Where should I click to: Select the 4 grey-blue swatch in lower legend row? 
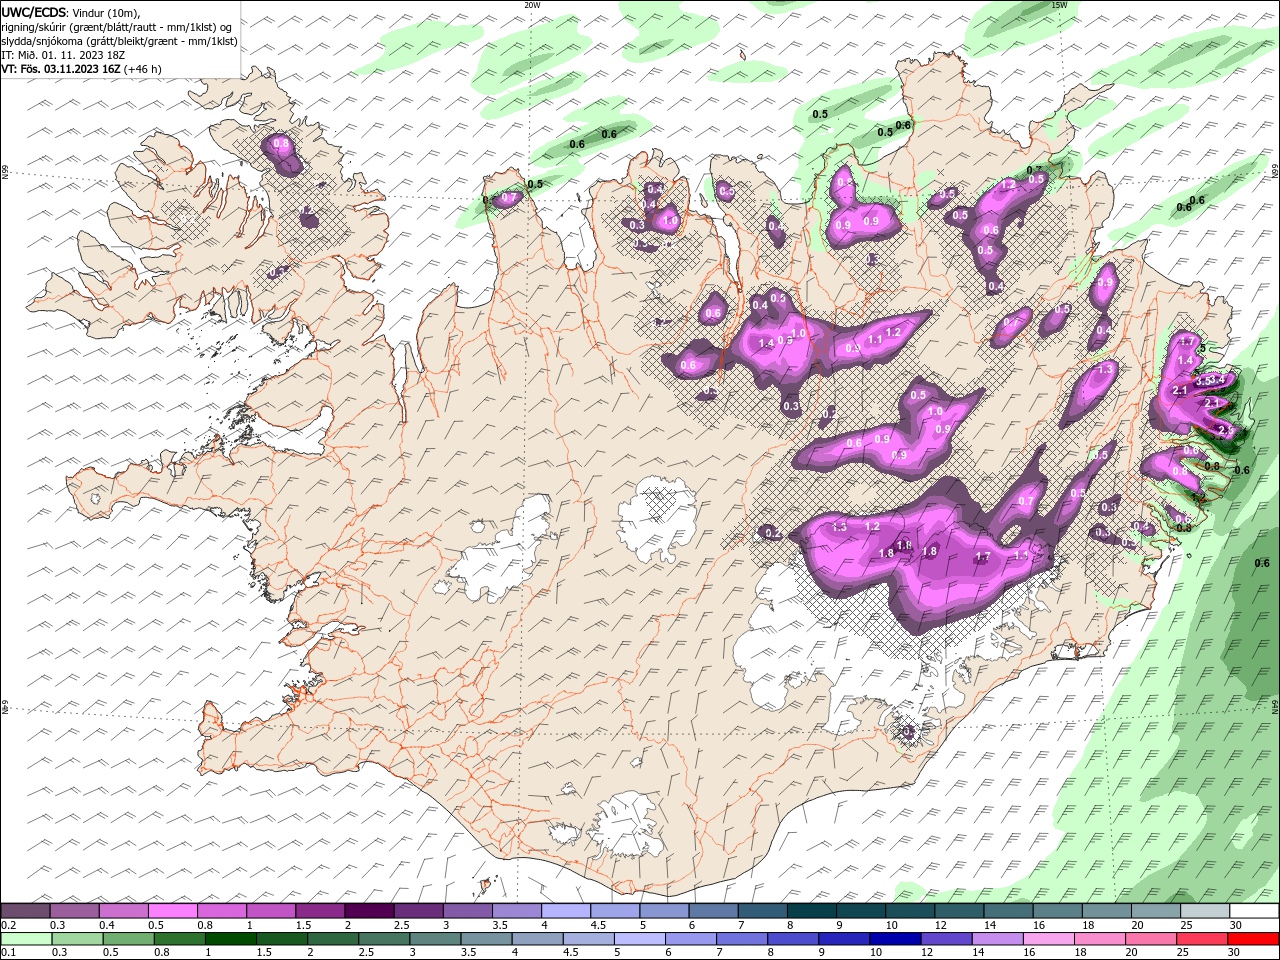point(537,939)
